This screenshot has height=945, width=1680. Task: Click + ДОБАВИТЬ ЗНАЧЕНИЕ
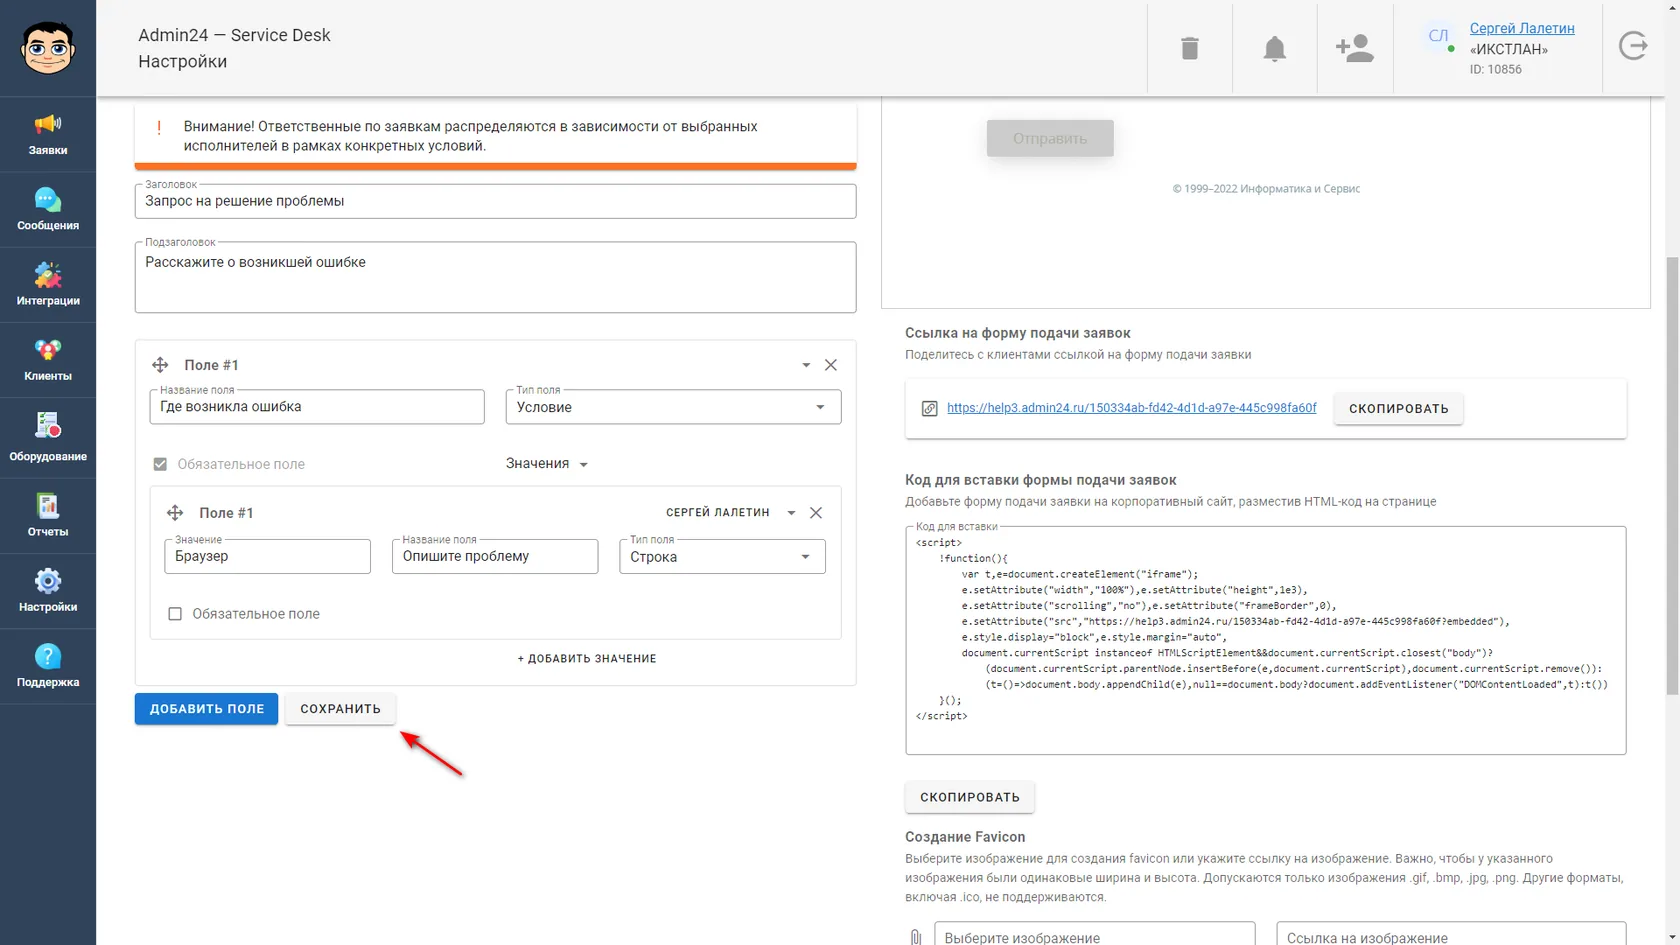[587, 659]
